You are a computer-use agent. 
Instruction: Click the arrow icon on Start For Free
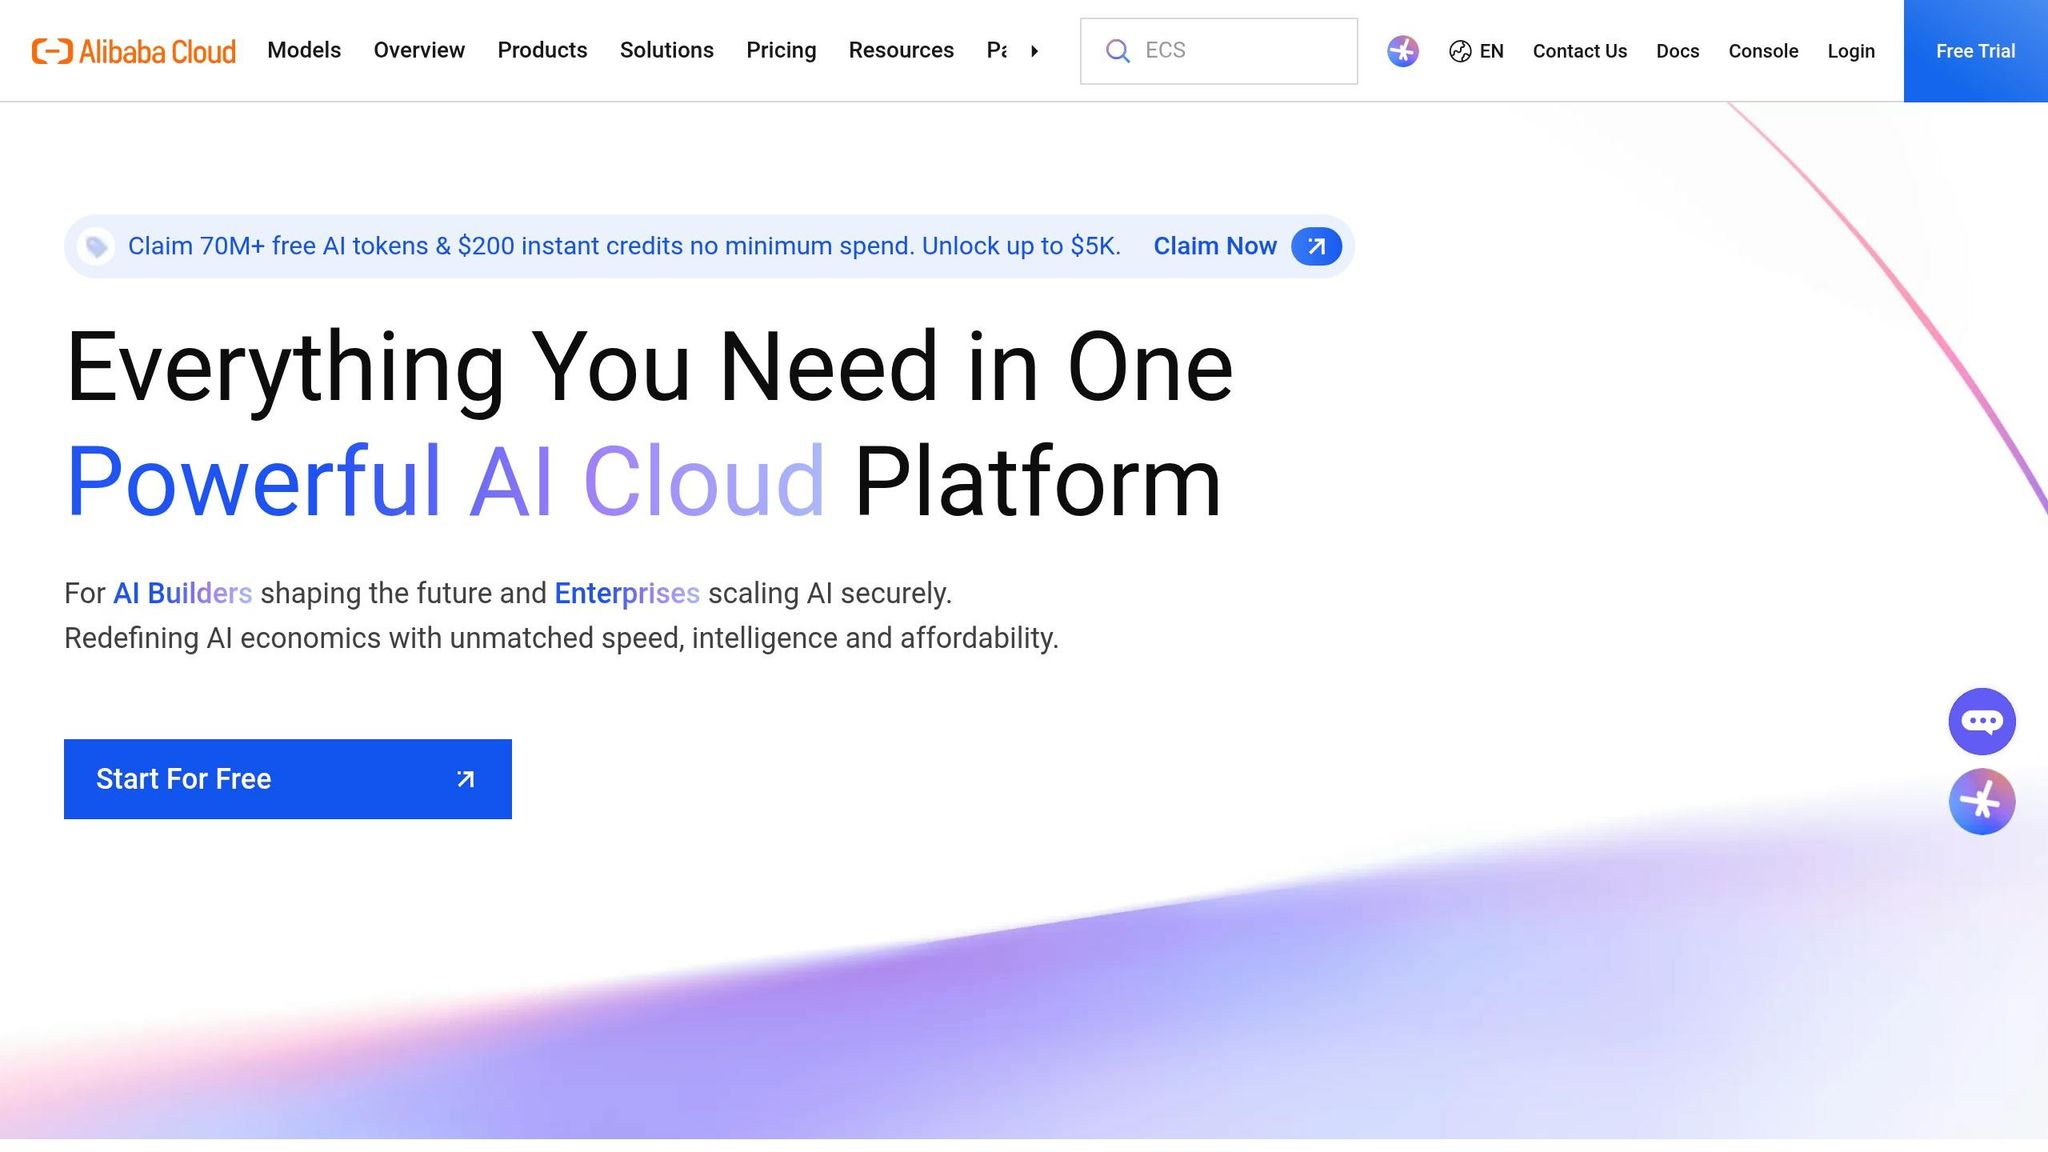point(465,779)
